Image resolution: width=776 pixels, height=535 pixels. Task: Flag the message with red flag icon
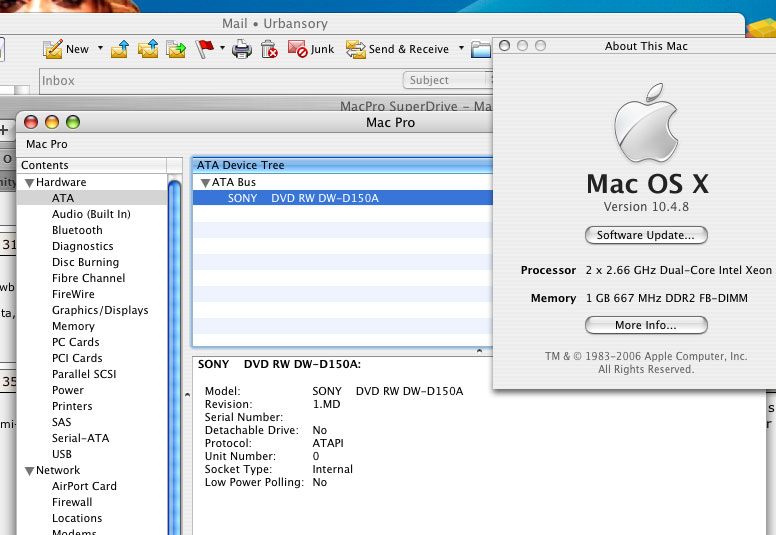pyautogui.click(x=204, y=49)
